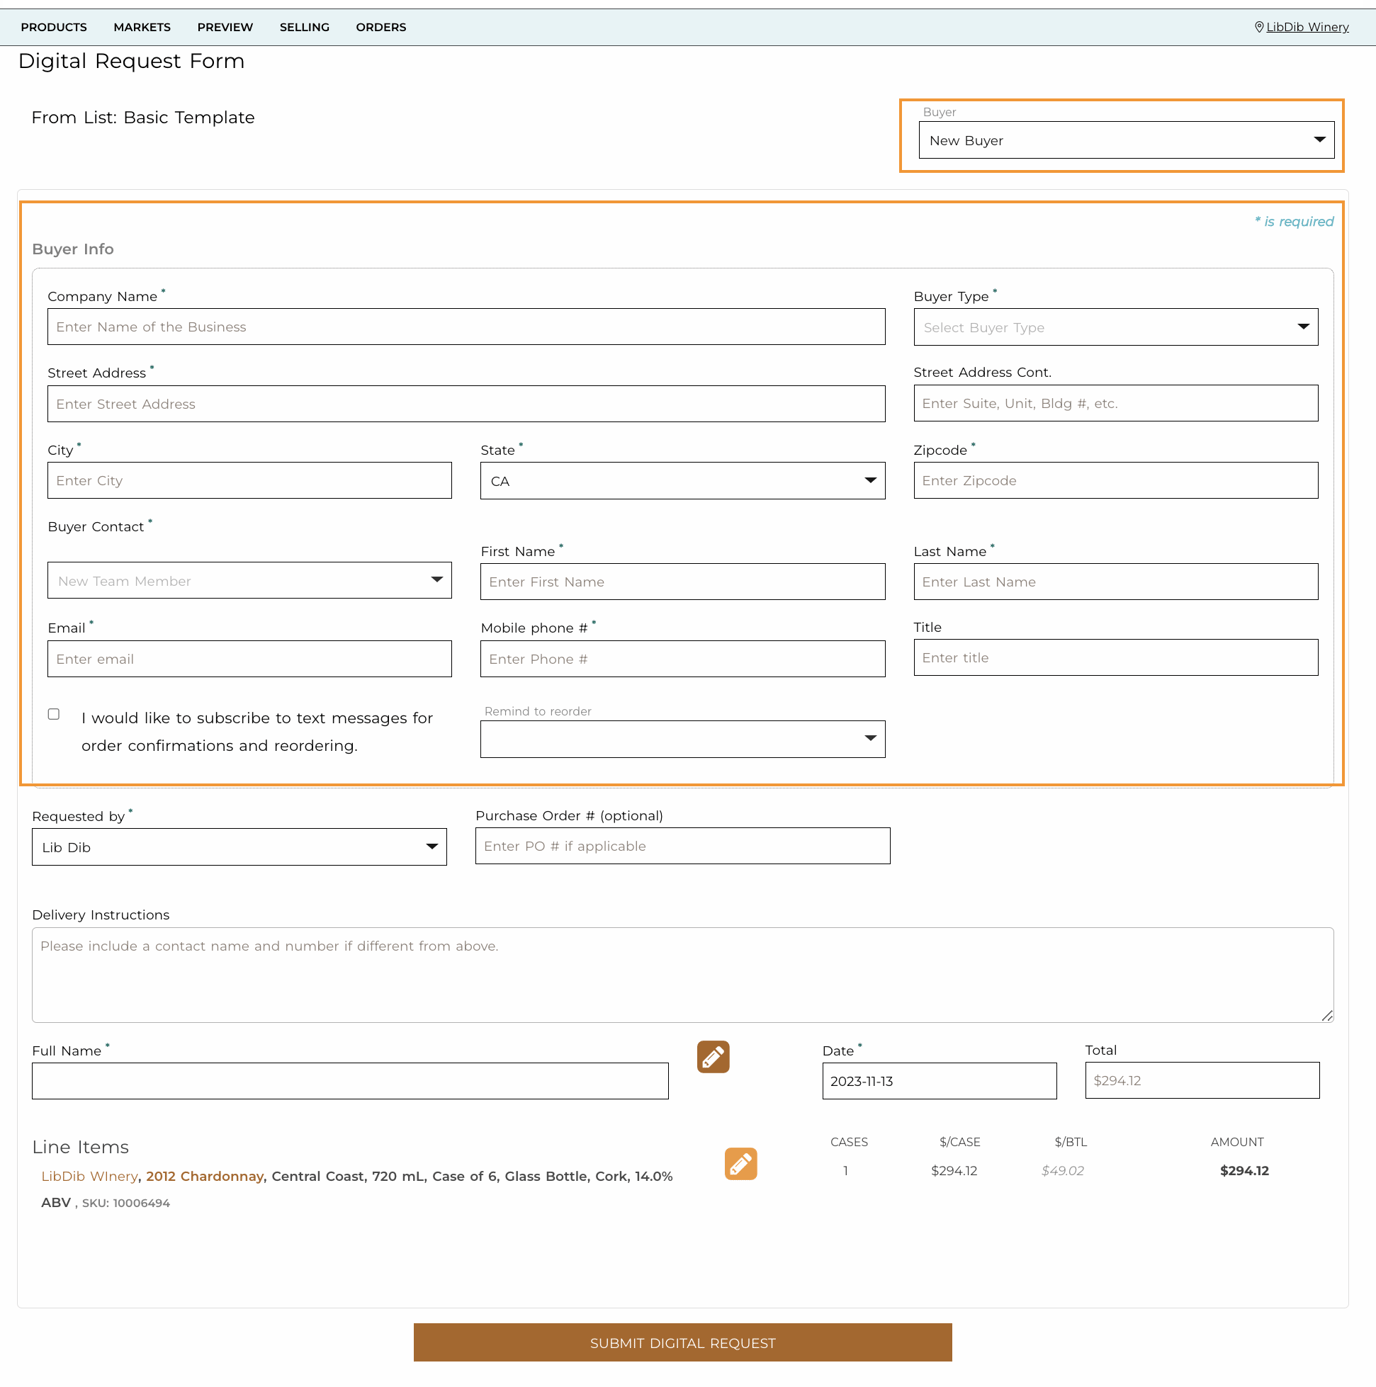The width and height of the screenshot is (1376, 1387).
Task: Switch to the ORDERS tab
Action: tap(380, 27)
